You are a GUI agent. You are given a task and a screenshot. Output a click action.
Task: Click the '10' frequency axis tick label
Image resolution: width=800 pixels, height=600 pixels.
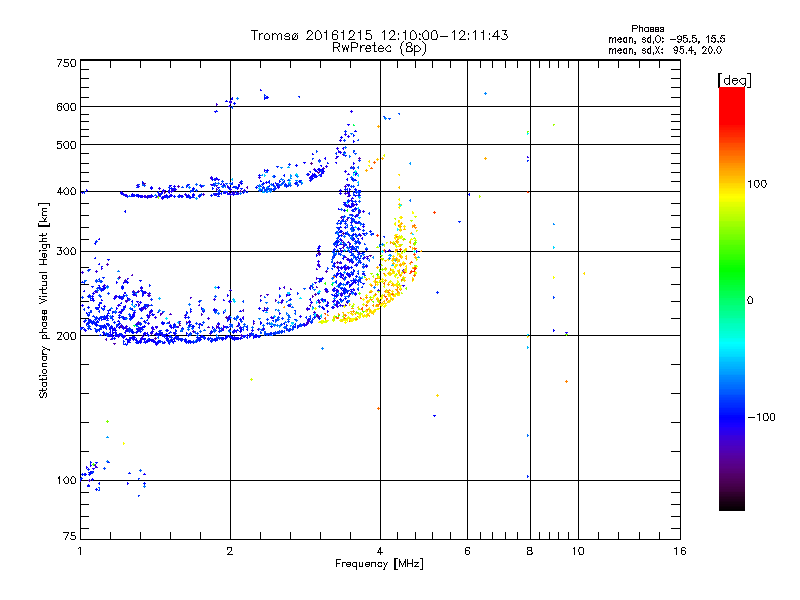pos(578,551)
